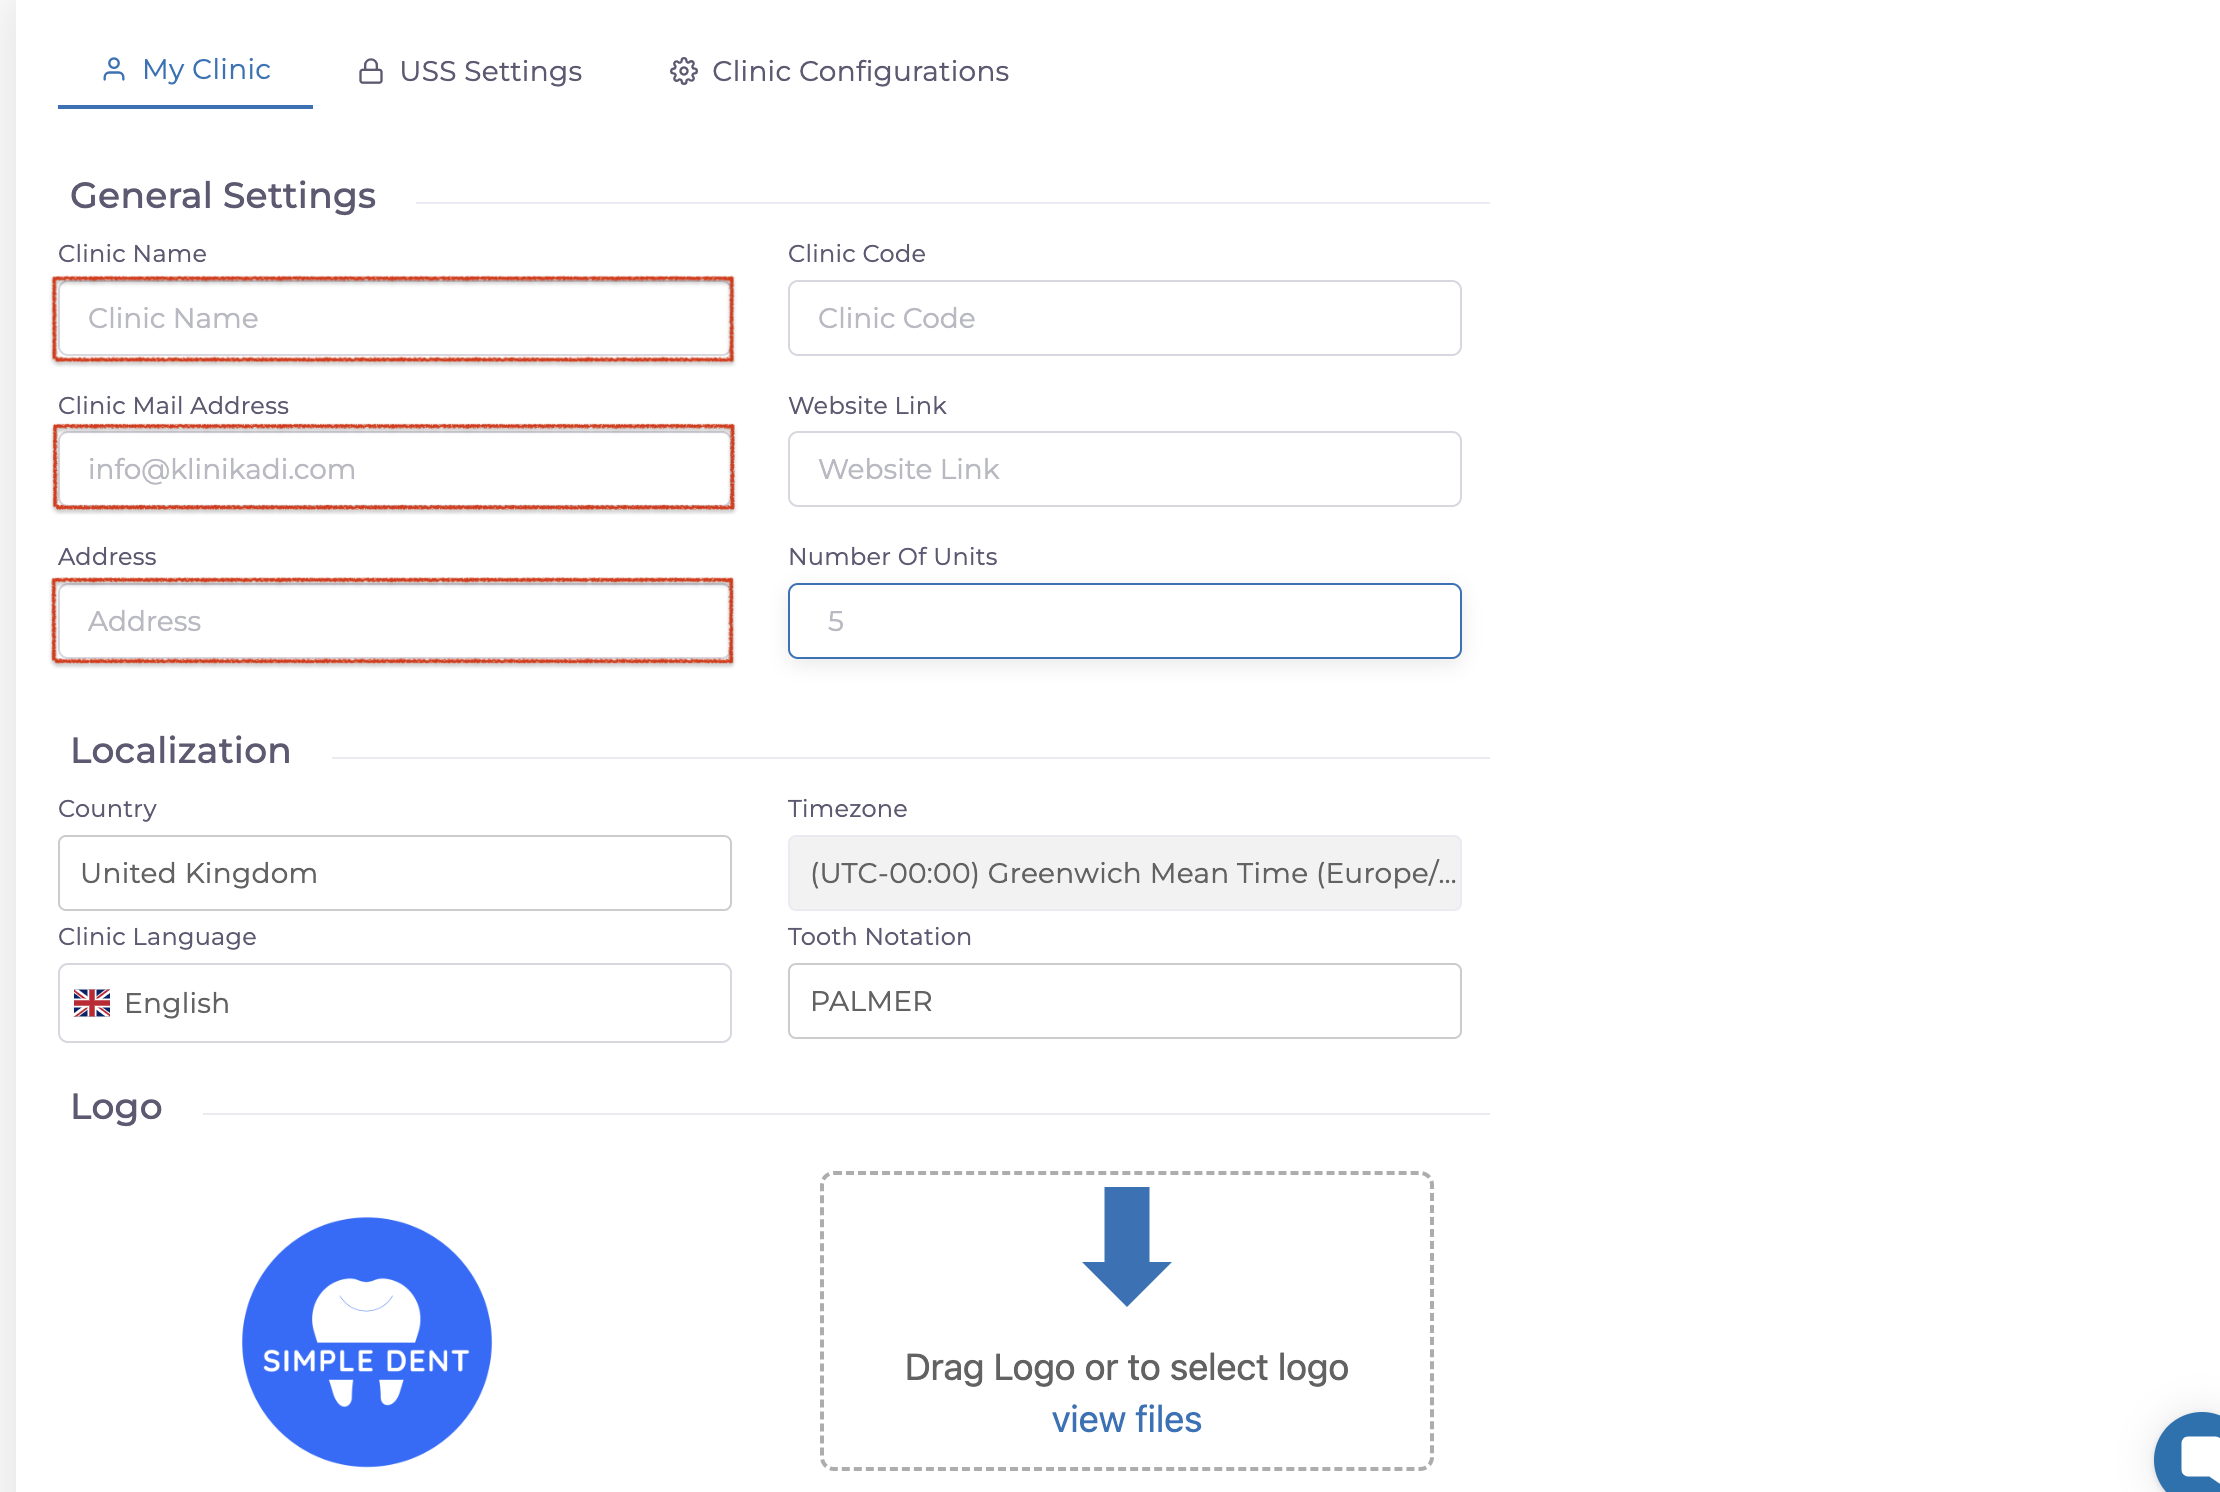This screenshot has width=2220, height=1492.
Task: Click the Website Link input field
Action: 1124,469
